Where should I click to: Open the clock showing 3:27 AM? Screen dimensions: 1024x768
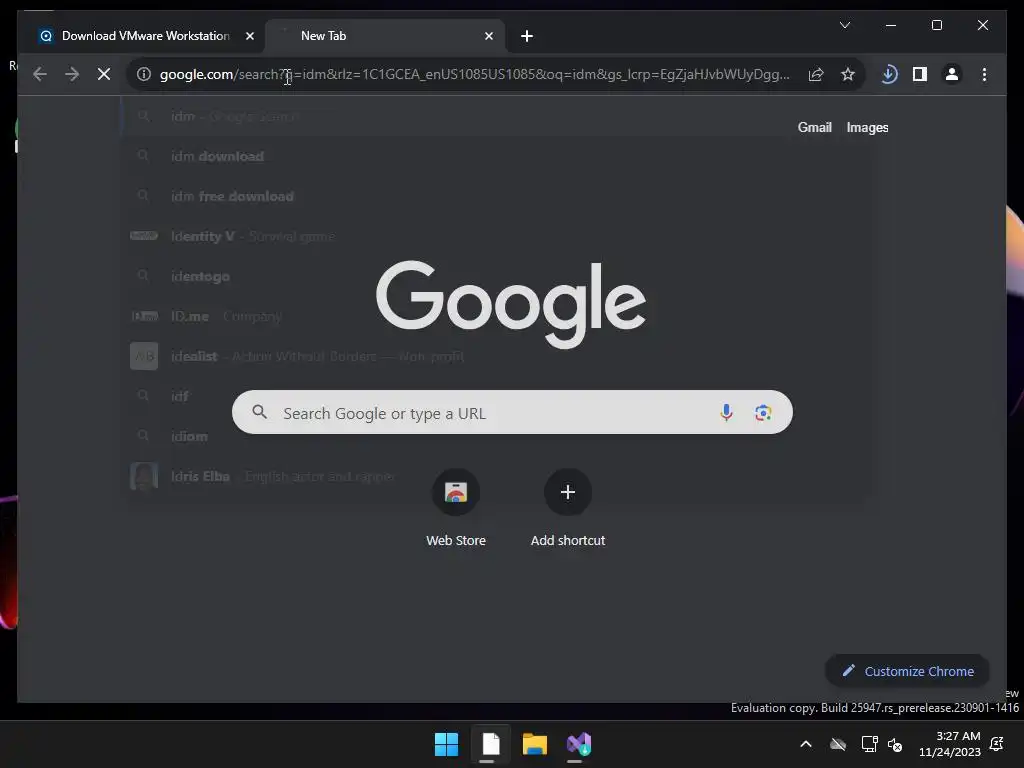coord(950,744)
